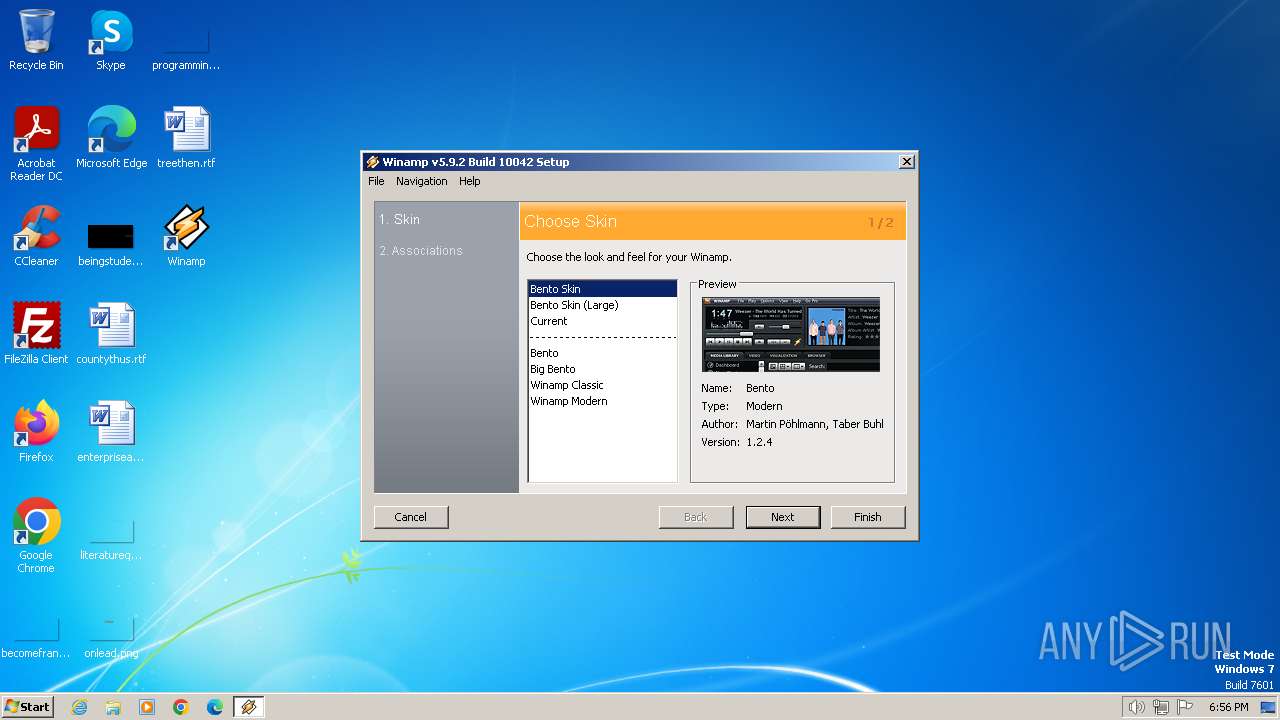The width and height of the screenshot is (1280, 720).
Task: Select the countythus.rtf file icon
Action: pyautogui.click(x=111, y=335)
